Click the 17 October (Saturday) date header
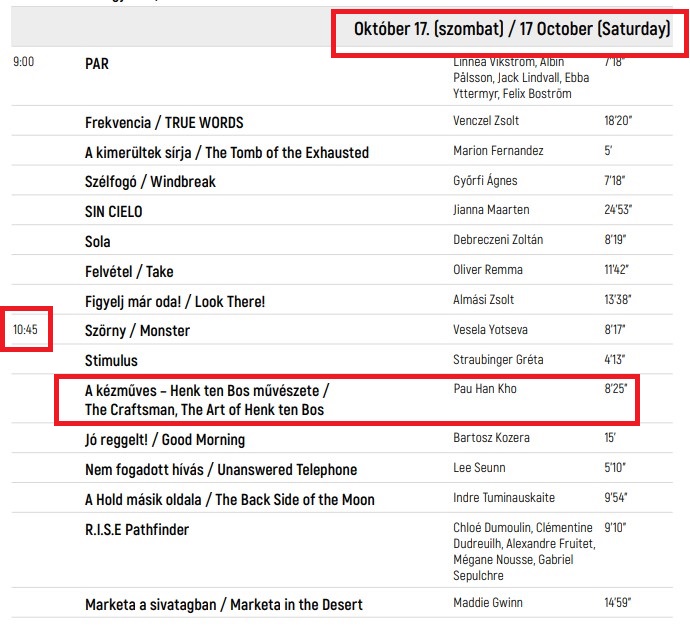Screen dimensions: 690x634 (x=511, y=29)
